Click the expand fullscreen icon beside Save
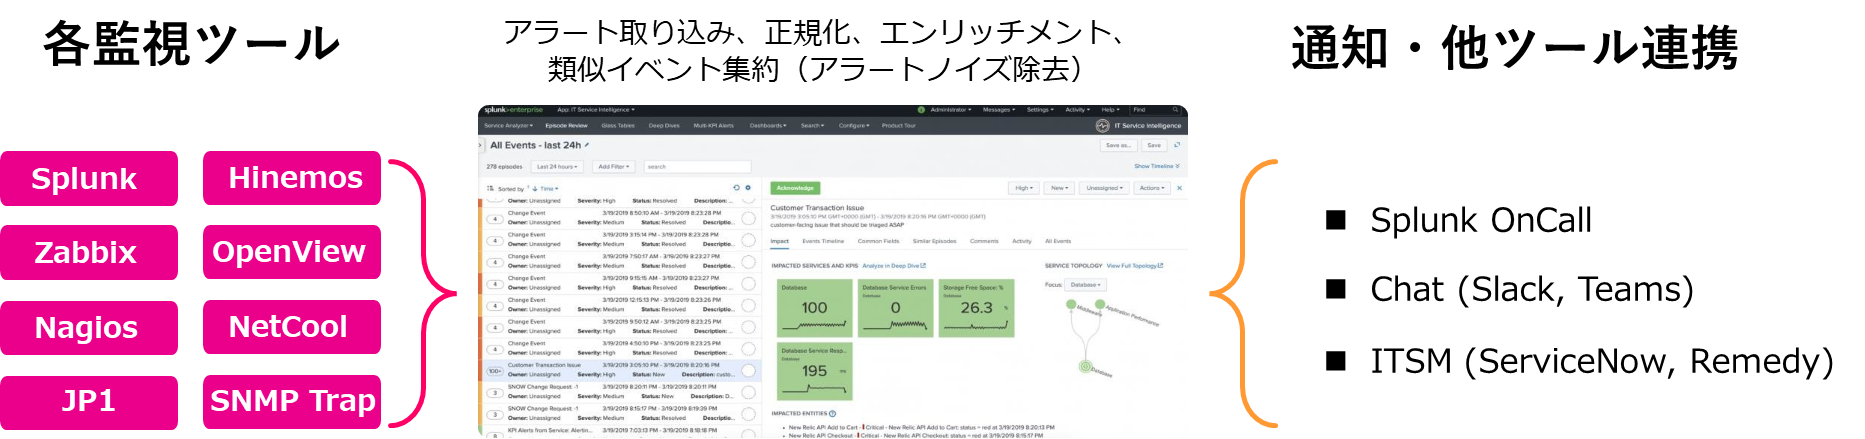Image resolution: width=1865 pixels, height=439 pixels. 1177,145
